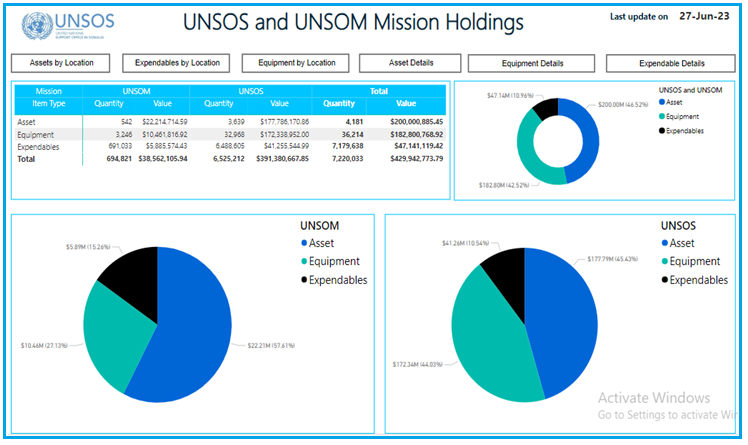
Task: Click the $47,141,119.42 total value
Action: pyautogui.click(x=418, y=146)
